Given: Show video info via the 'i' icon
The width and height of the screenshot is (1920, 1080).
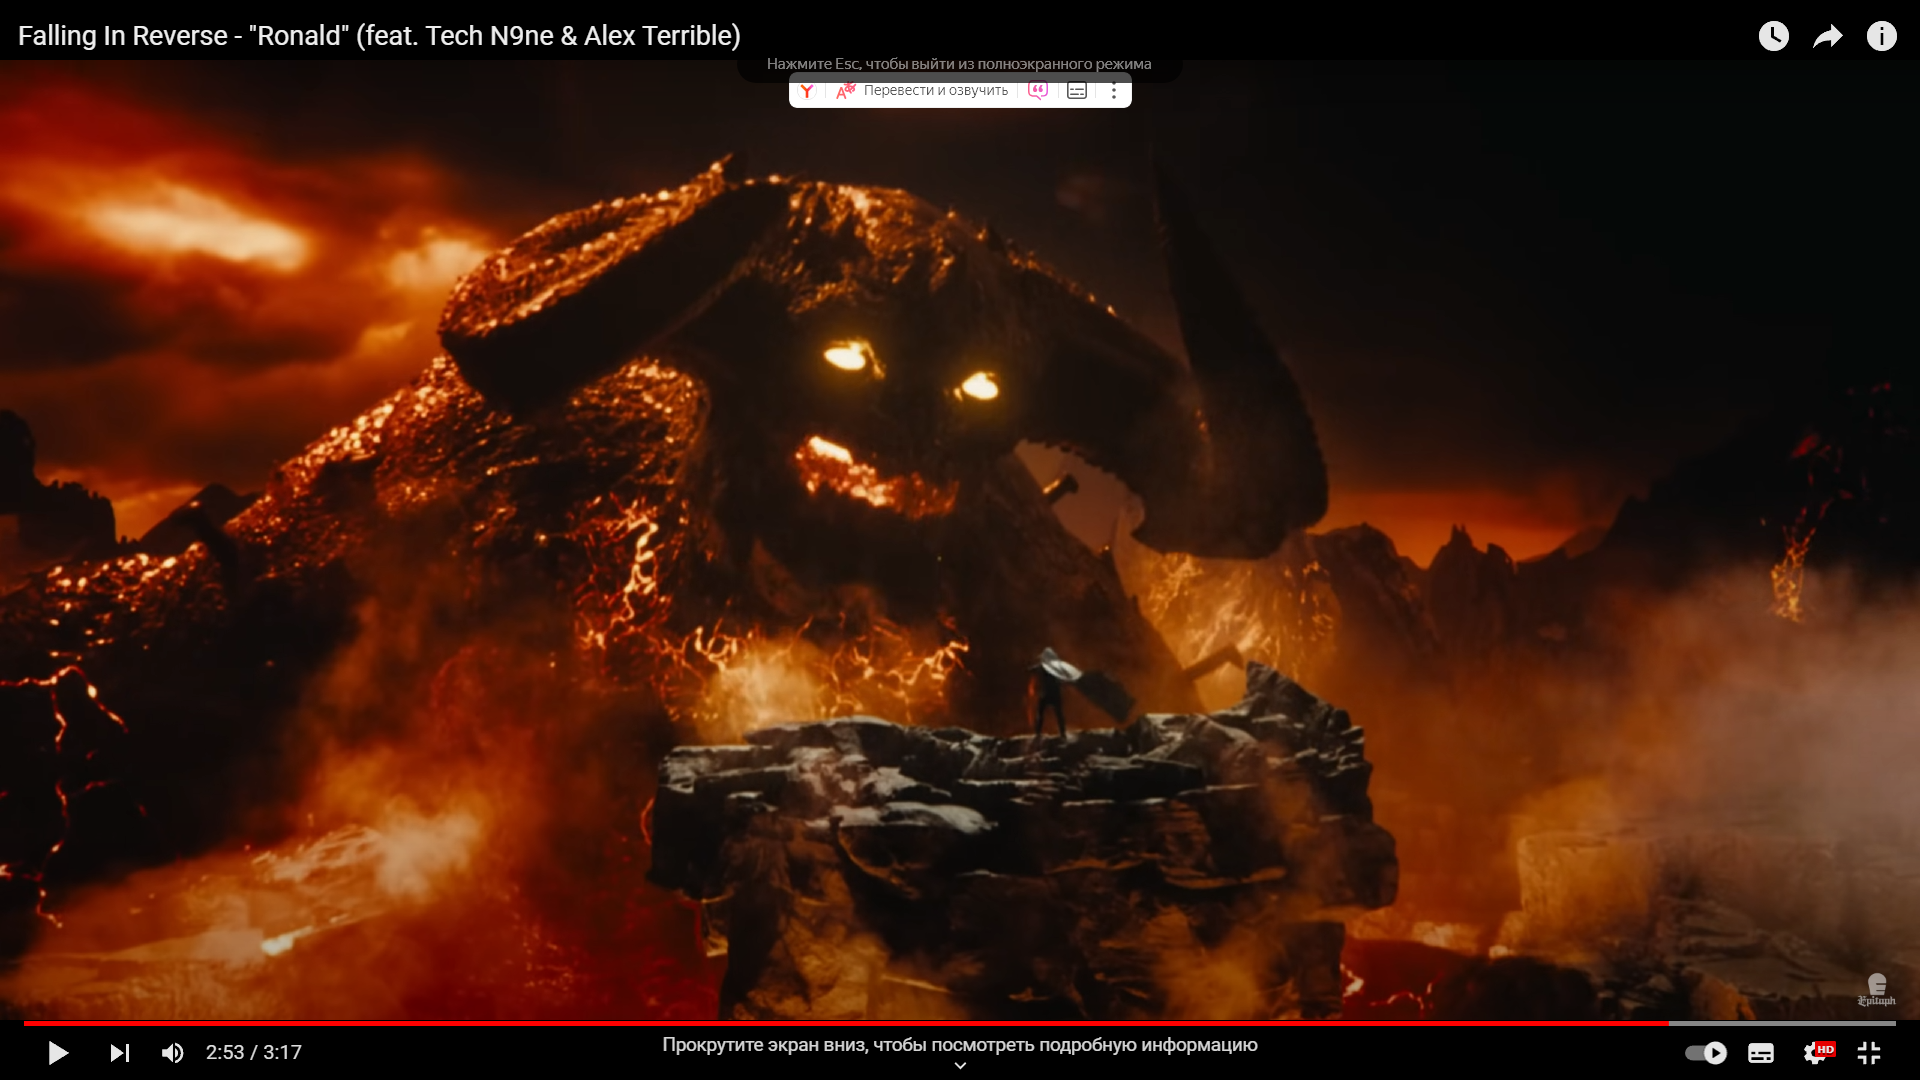Looking at the screenshot, I should point(1881,37).
